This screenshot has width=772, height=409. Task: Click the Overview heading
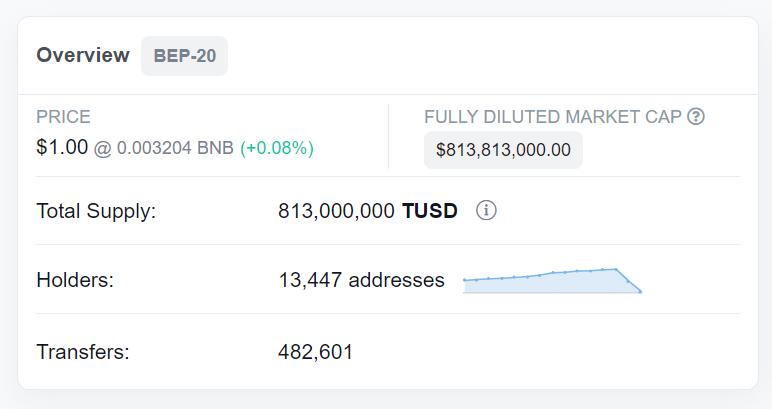point(83,55)
